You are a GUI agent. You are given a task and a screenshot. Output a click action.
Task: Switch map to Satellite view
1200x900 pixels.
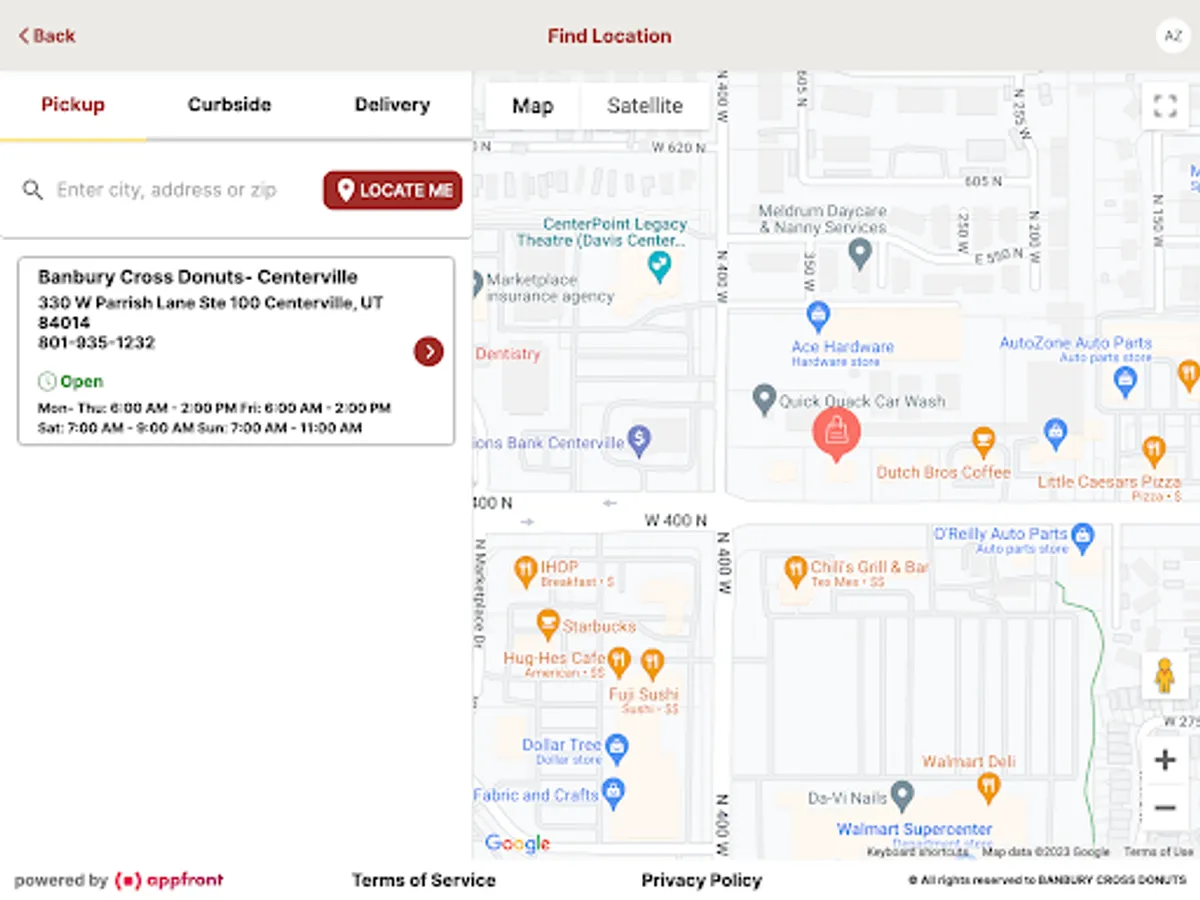(x=645, y=106)
